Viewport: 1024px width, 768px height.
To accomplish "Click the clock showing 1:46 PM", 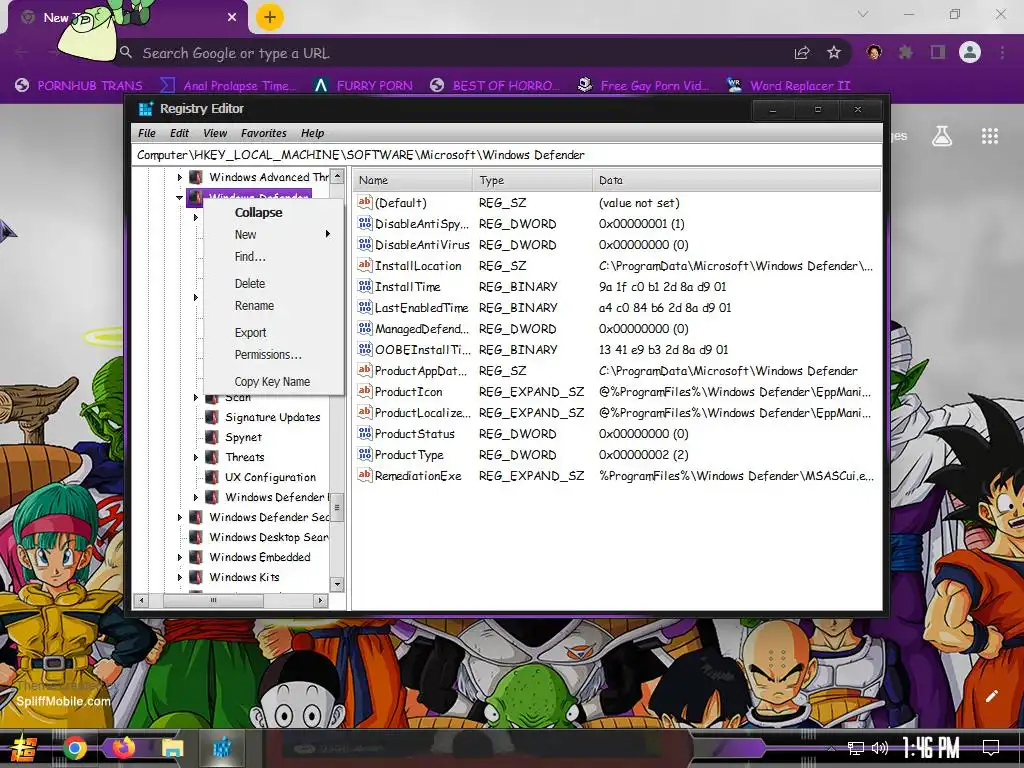I will (x=931, y=748).
